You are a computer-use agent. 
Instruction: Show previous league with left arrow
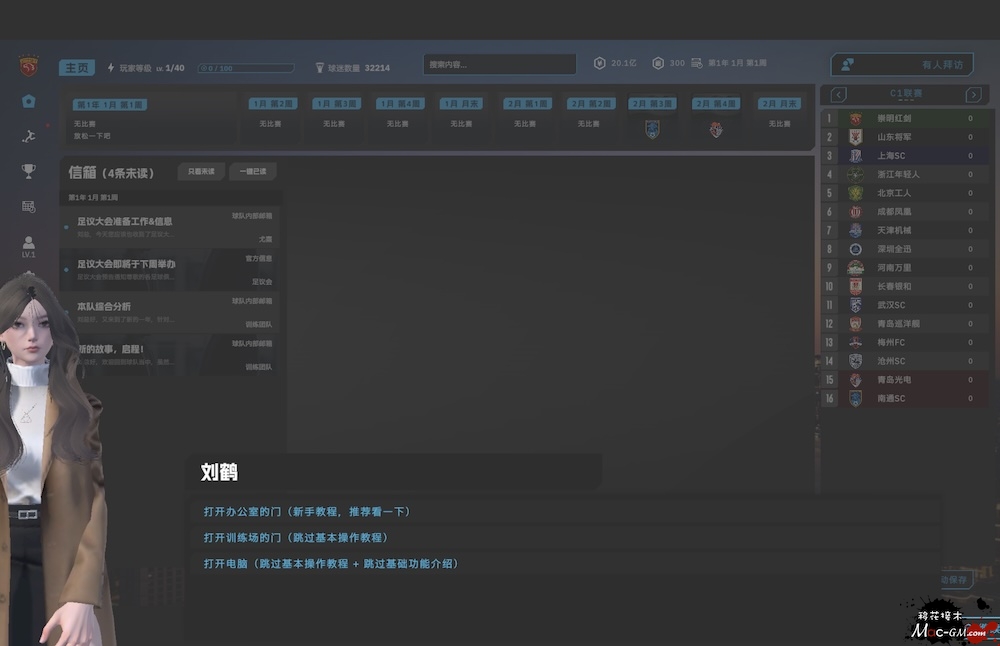(838, 95)
